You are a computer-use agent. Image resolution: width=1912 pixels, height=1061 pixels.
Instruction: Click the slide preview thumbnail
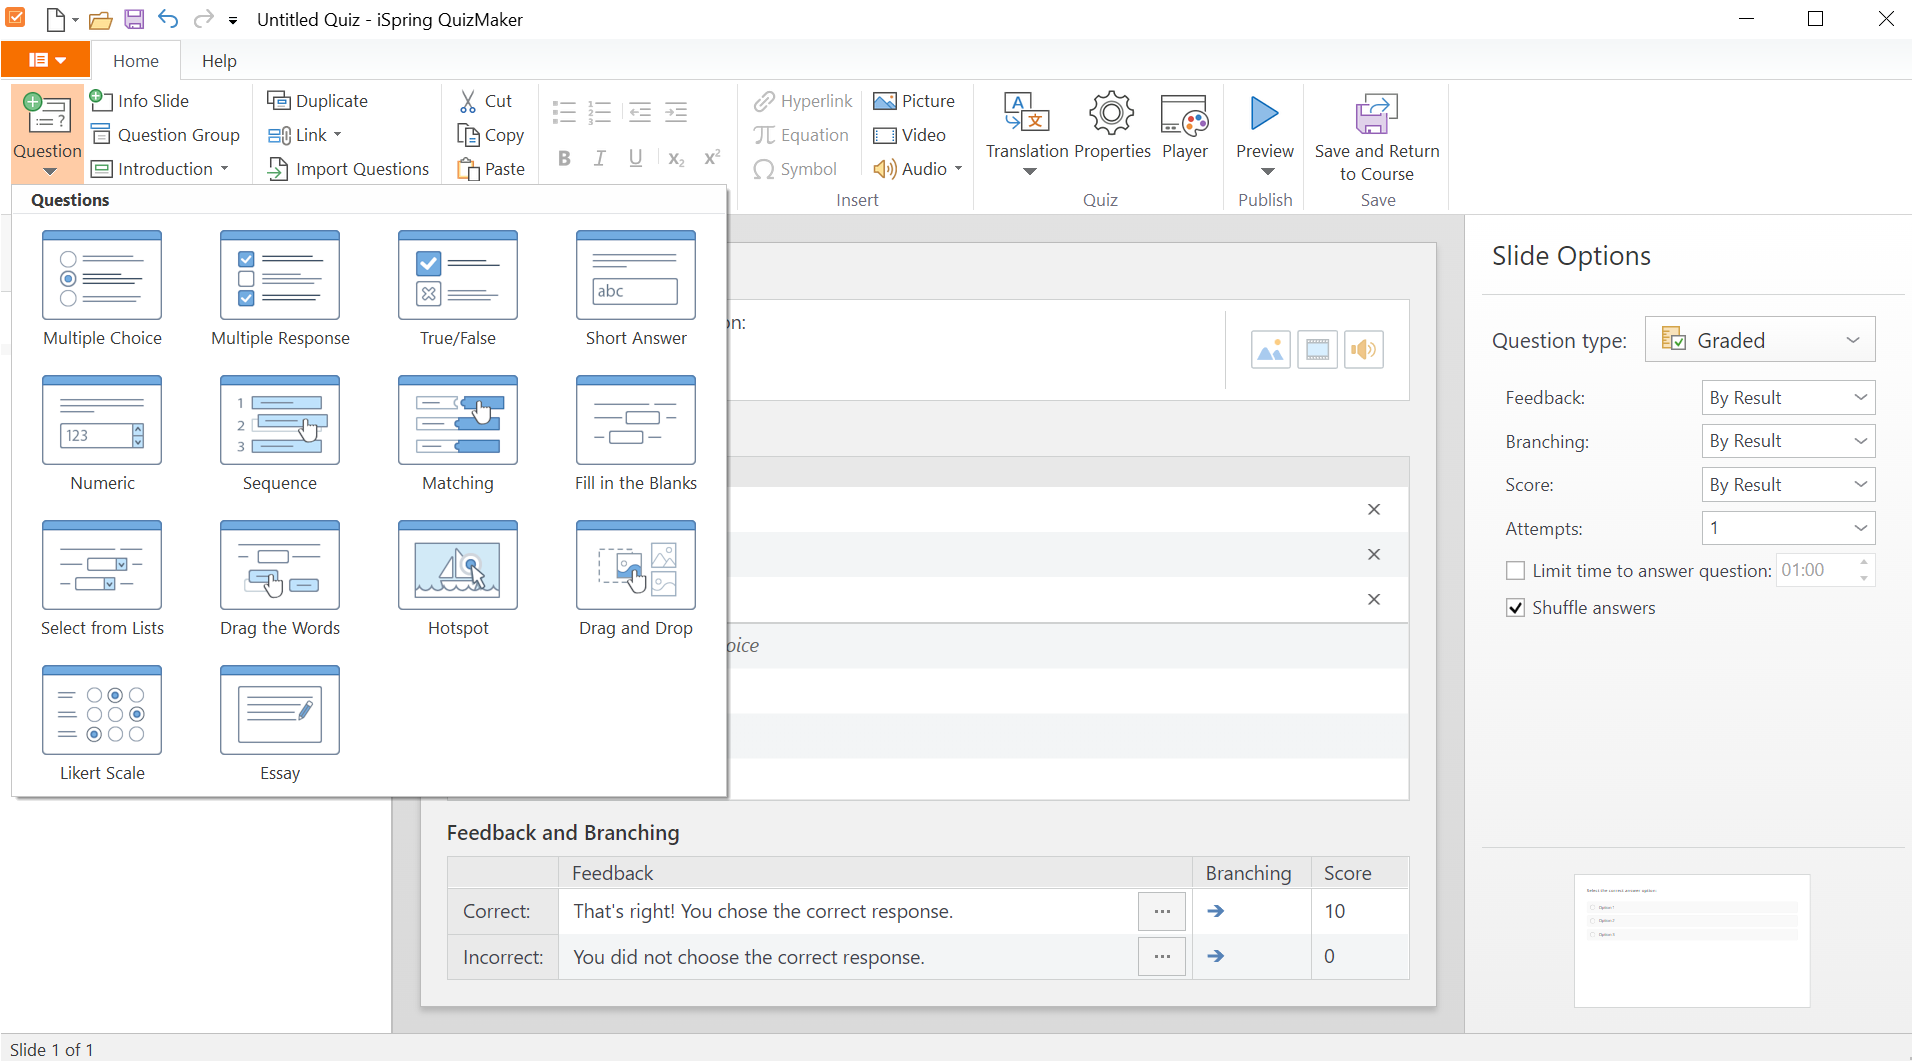[x=1692, y=941]
